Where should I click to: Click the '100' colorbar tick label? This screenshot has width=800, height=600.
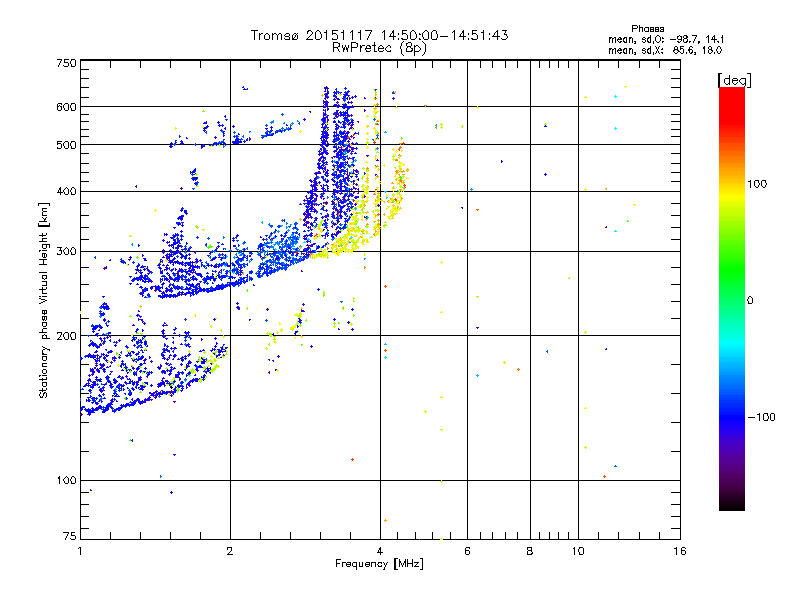coord(757,184)
